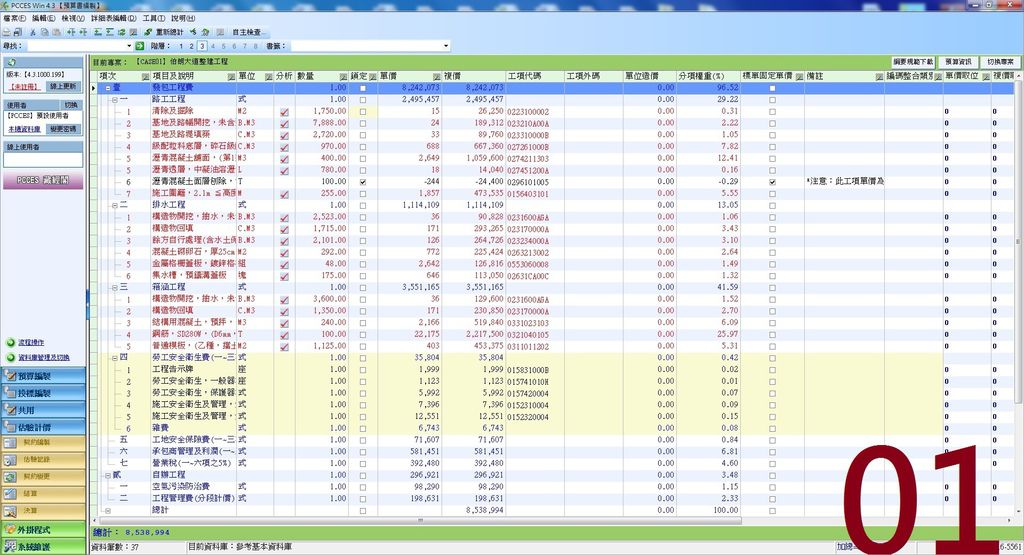The width and height of the screenshot is (1024, 555).
Task: Click the 自主檢查 self-check toolbar button
Action: pos(246,32)
